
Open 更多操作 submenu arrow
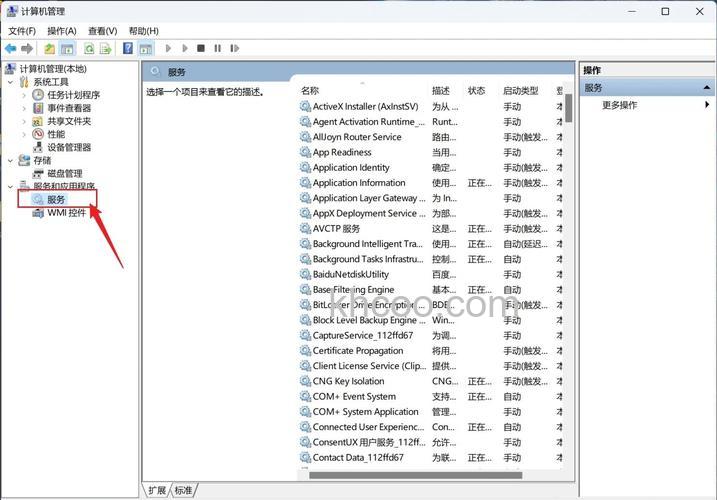coord(707,105)
